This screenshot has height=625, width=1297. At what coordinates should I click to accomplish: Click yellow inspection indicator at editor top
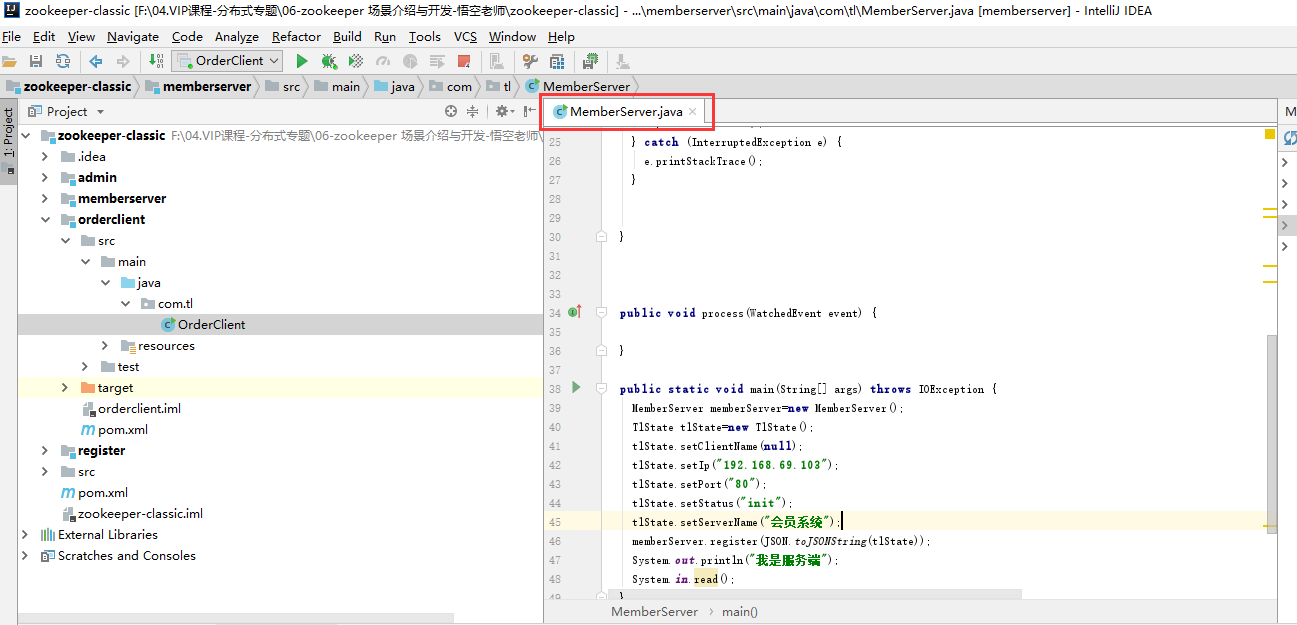click(1270, 134)
